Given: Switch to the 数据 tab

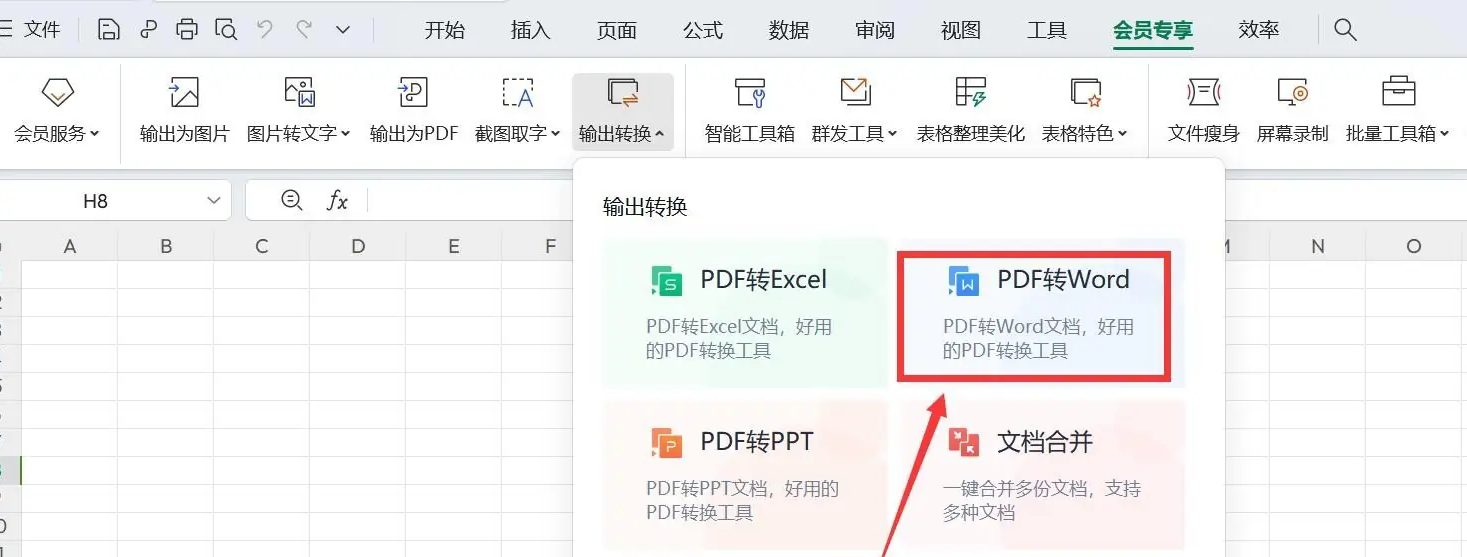Looking at the screenshot, I should pos(789,30).
